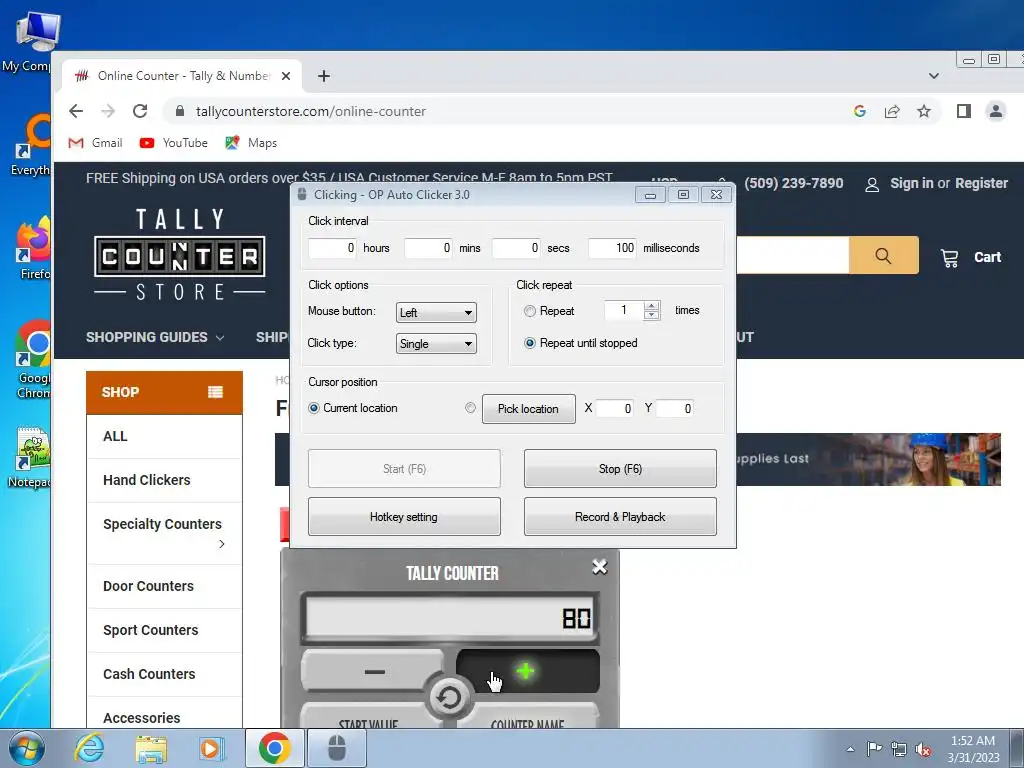The height and width of the screenshot is (768, 1024).
Task: Open the Gmail bookmark
Action: click(x=95, y=142)
